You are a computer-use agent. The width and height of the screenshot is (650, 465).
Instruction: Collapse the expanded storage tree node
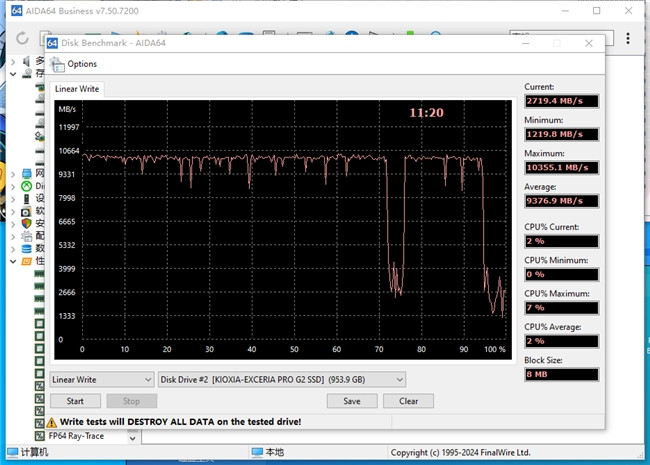tap(13, 72)
